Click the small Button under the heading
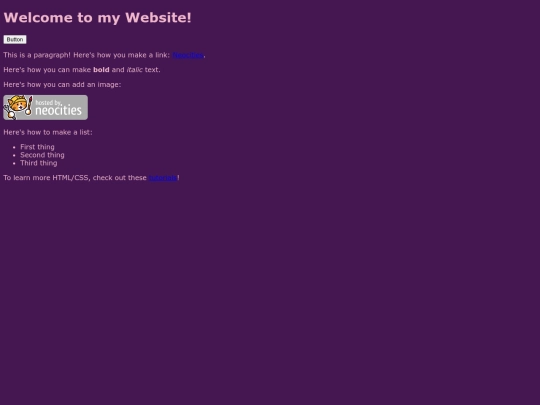The width and height of the screenshot is (540, 405). pyautogui.click(x=15, y=40)
